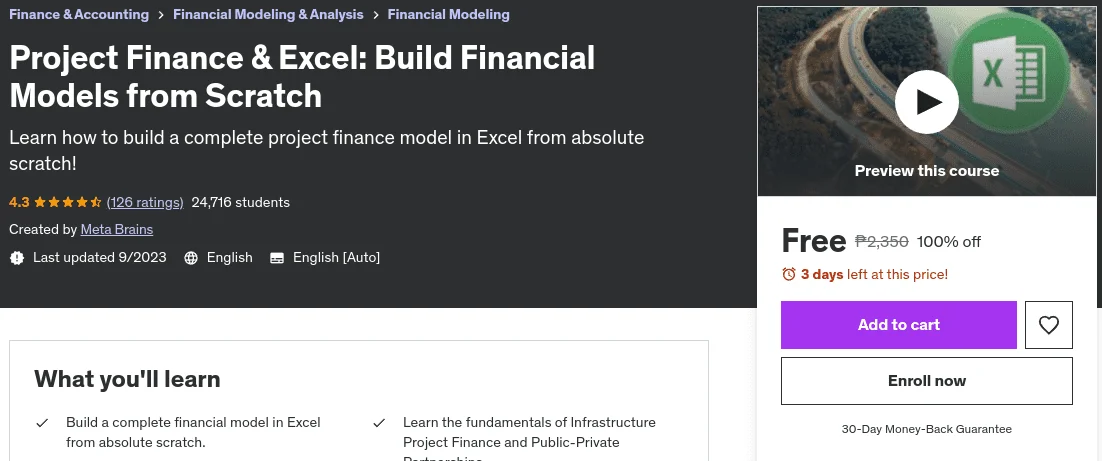Add the course to cart
The height and width of the screenshot is (461, 1102).
899,325
